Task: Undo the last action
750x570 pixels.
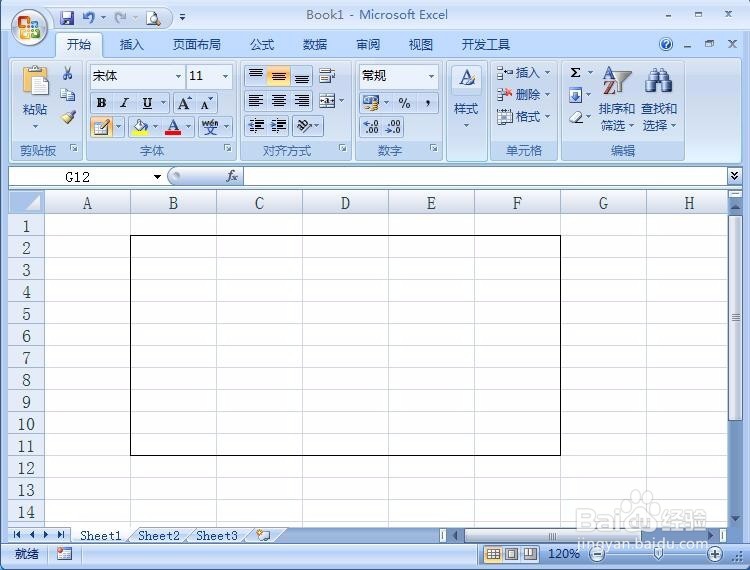Action: (x=88, y=18)
